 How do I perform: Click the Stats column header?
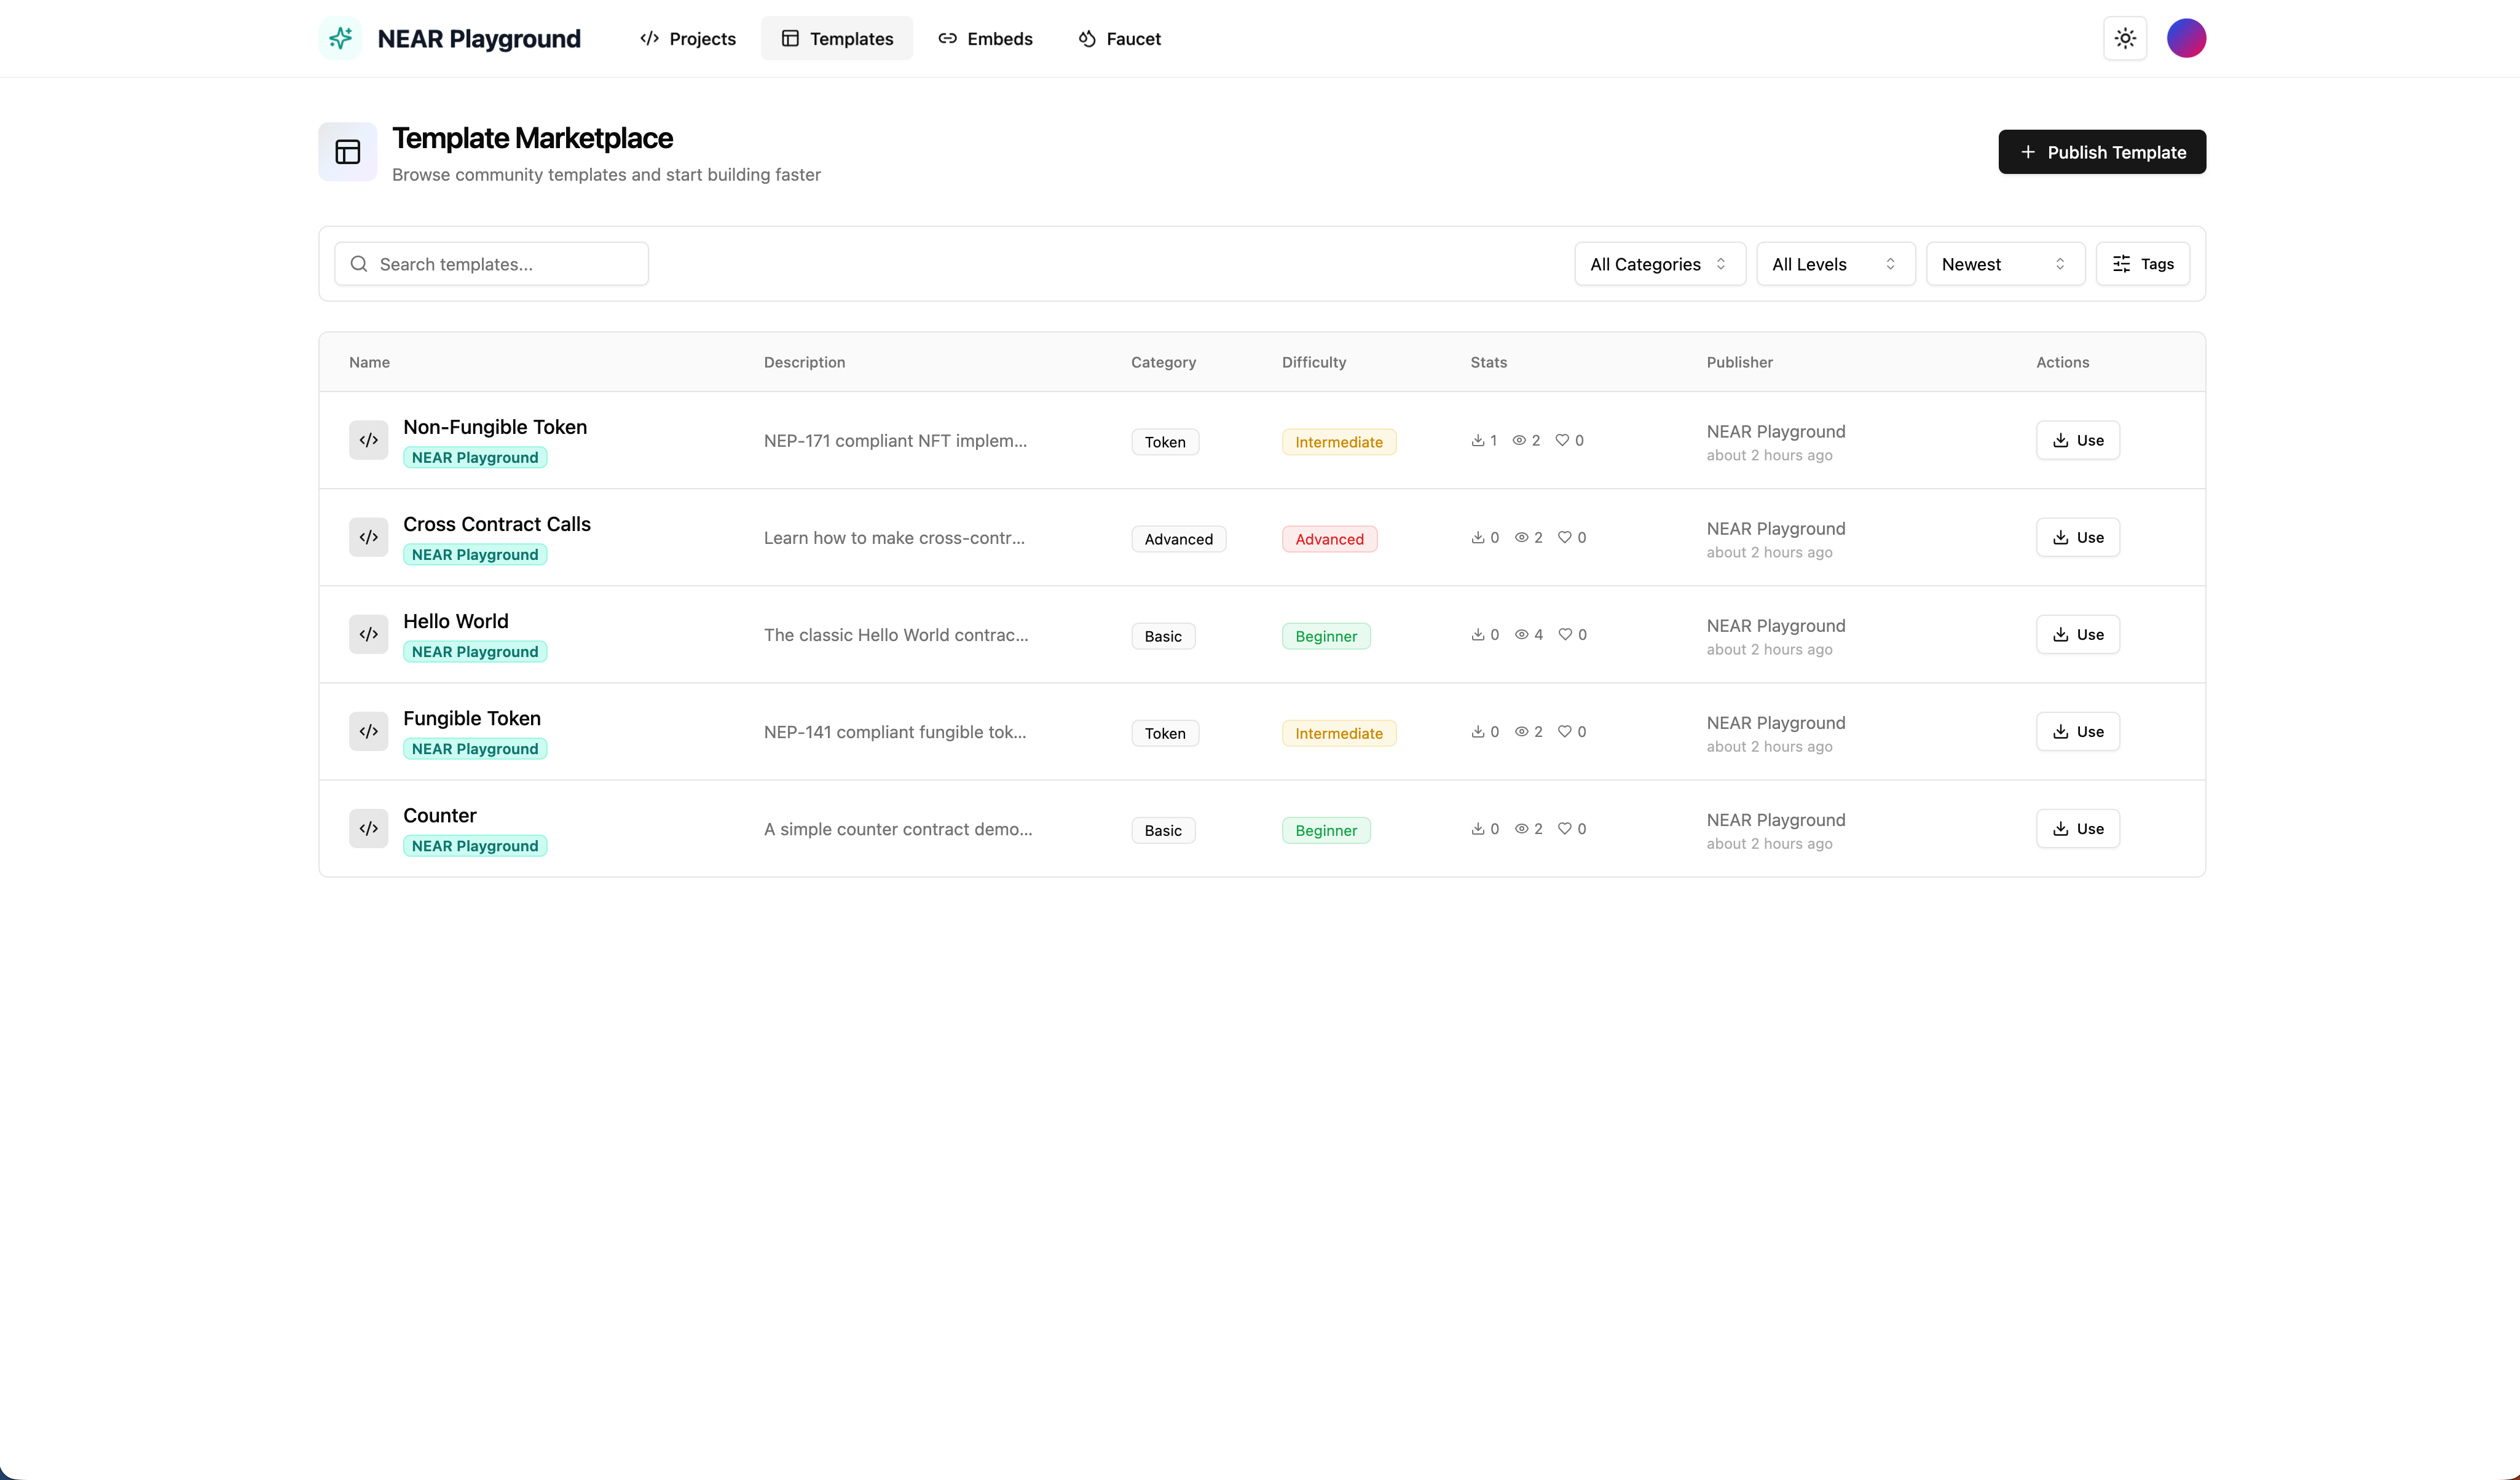pos(1488,362)
